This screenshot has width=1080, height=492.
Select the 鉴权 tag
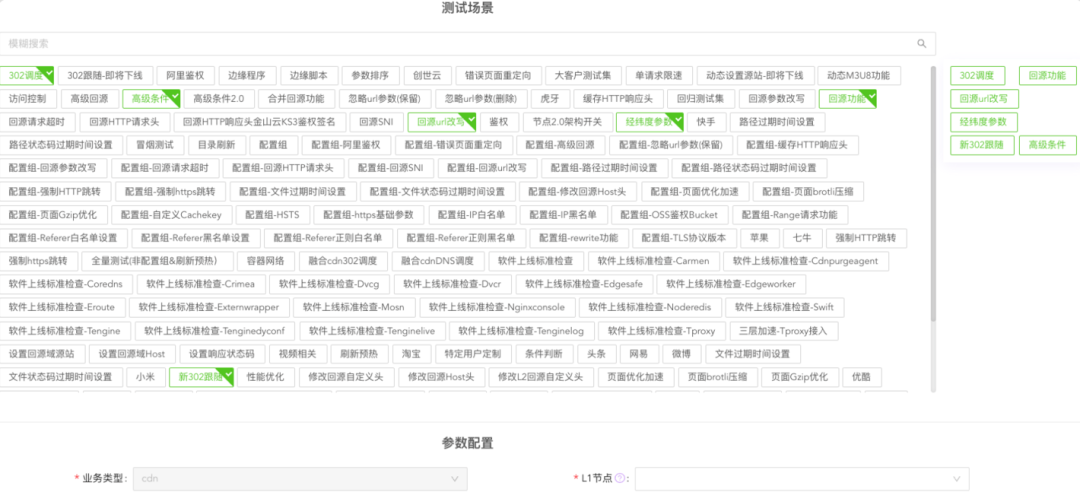click(x=499, y=123)
